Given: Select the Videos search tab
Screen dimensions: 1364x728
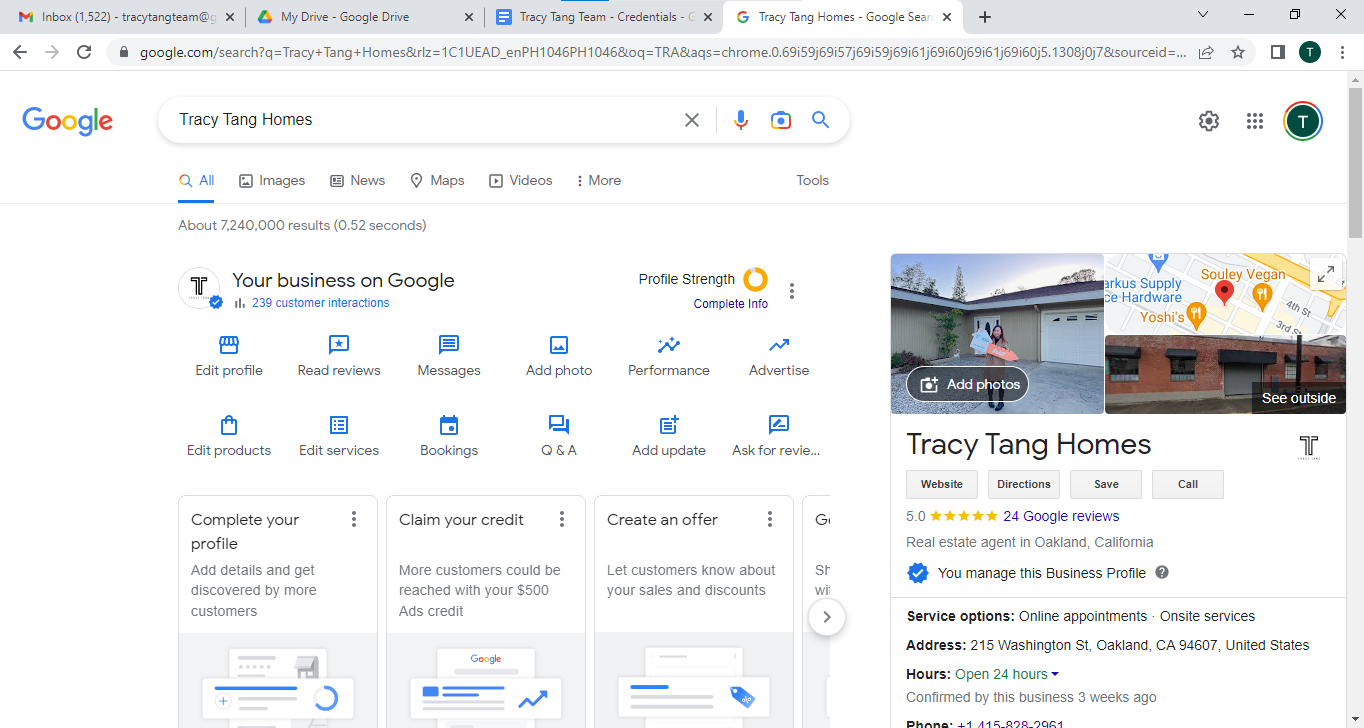Looking at the screenshot, I should (521, 181).
